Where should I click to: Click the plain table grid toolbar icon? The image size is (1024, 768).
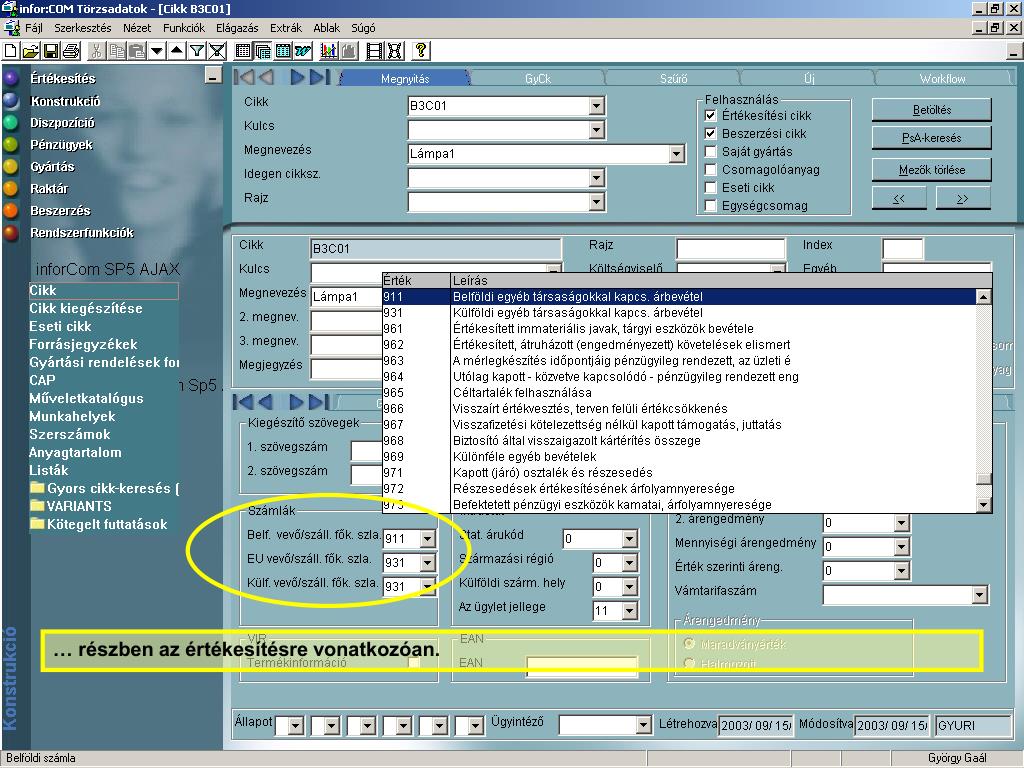[243, 51]
